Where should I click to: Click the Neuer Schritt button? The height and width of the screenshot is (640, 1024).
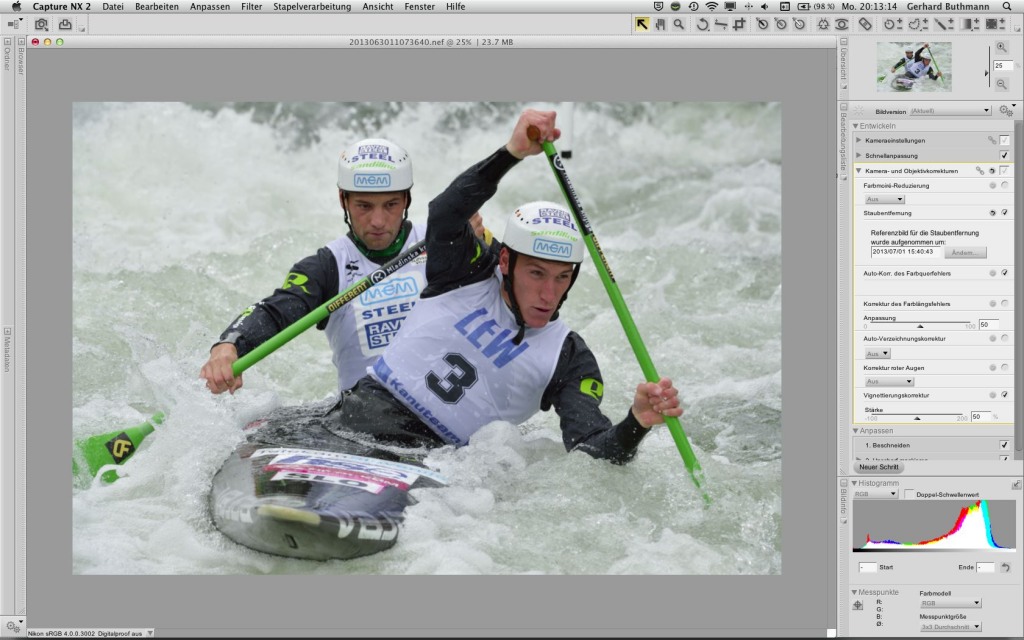click(x=878, y=467)
